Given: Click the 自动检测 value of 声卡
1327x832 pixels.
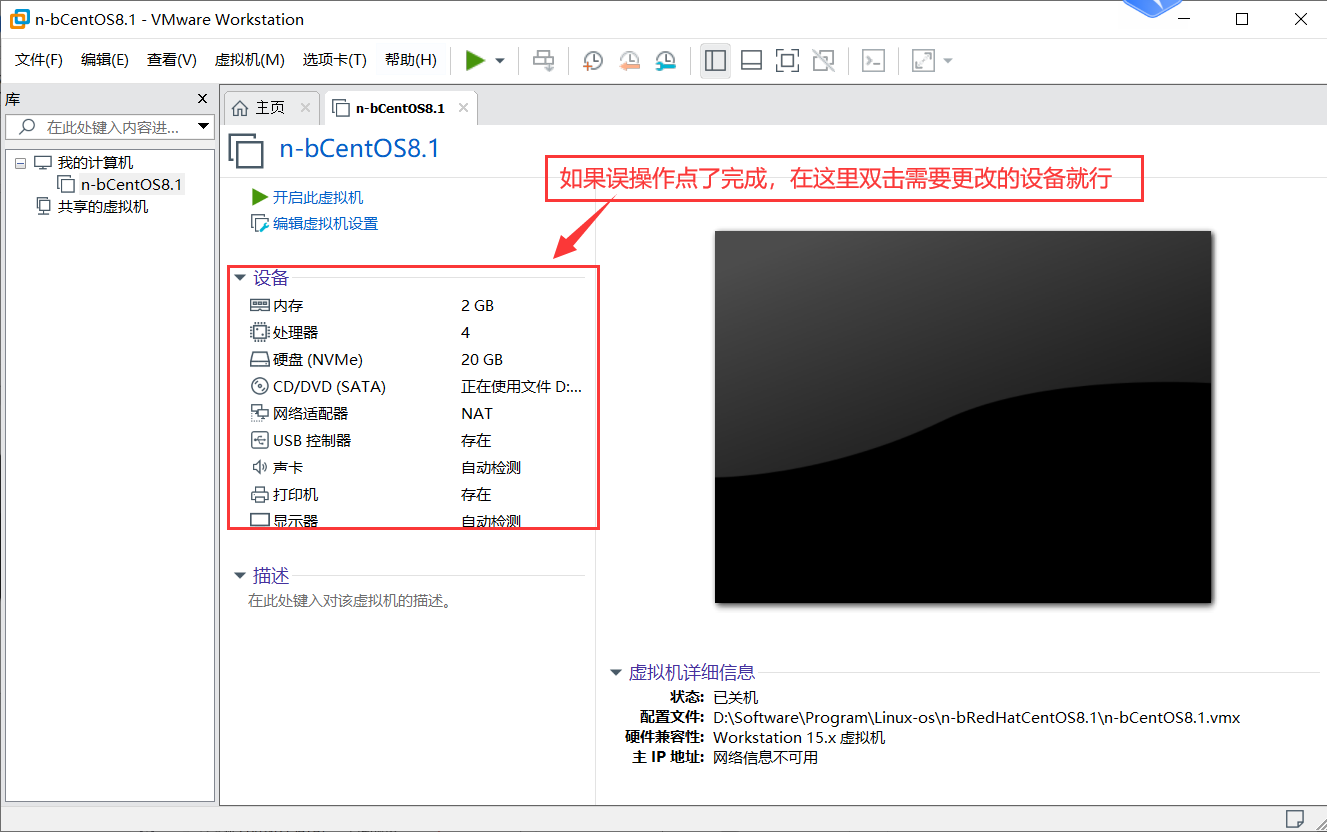Looking at the screenshot, I should click(491, 467).
